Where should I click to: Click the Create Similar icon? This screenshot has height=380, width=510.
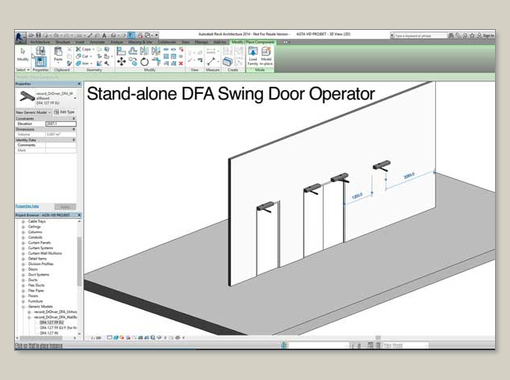pyautogui.click(x=228, y=62)
